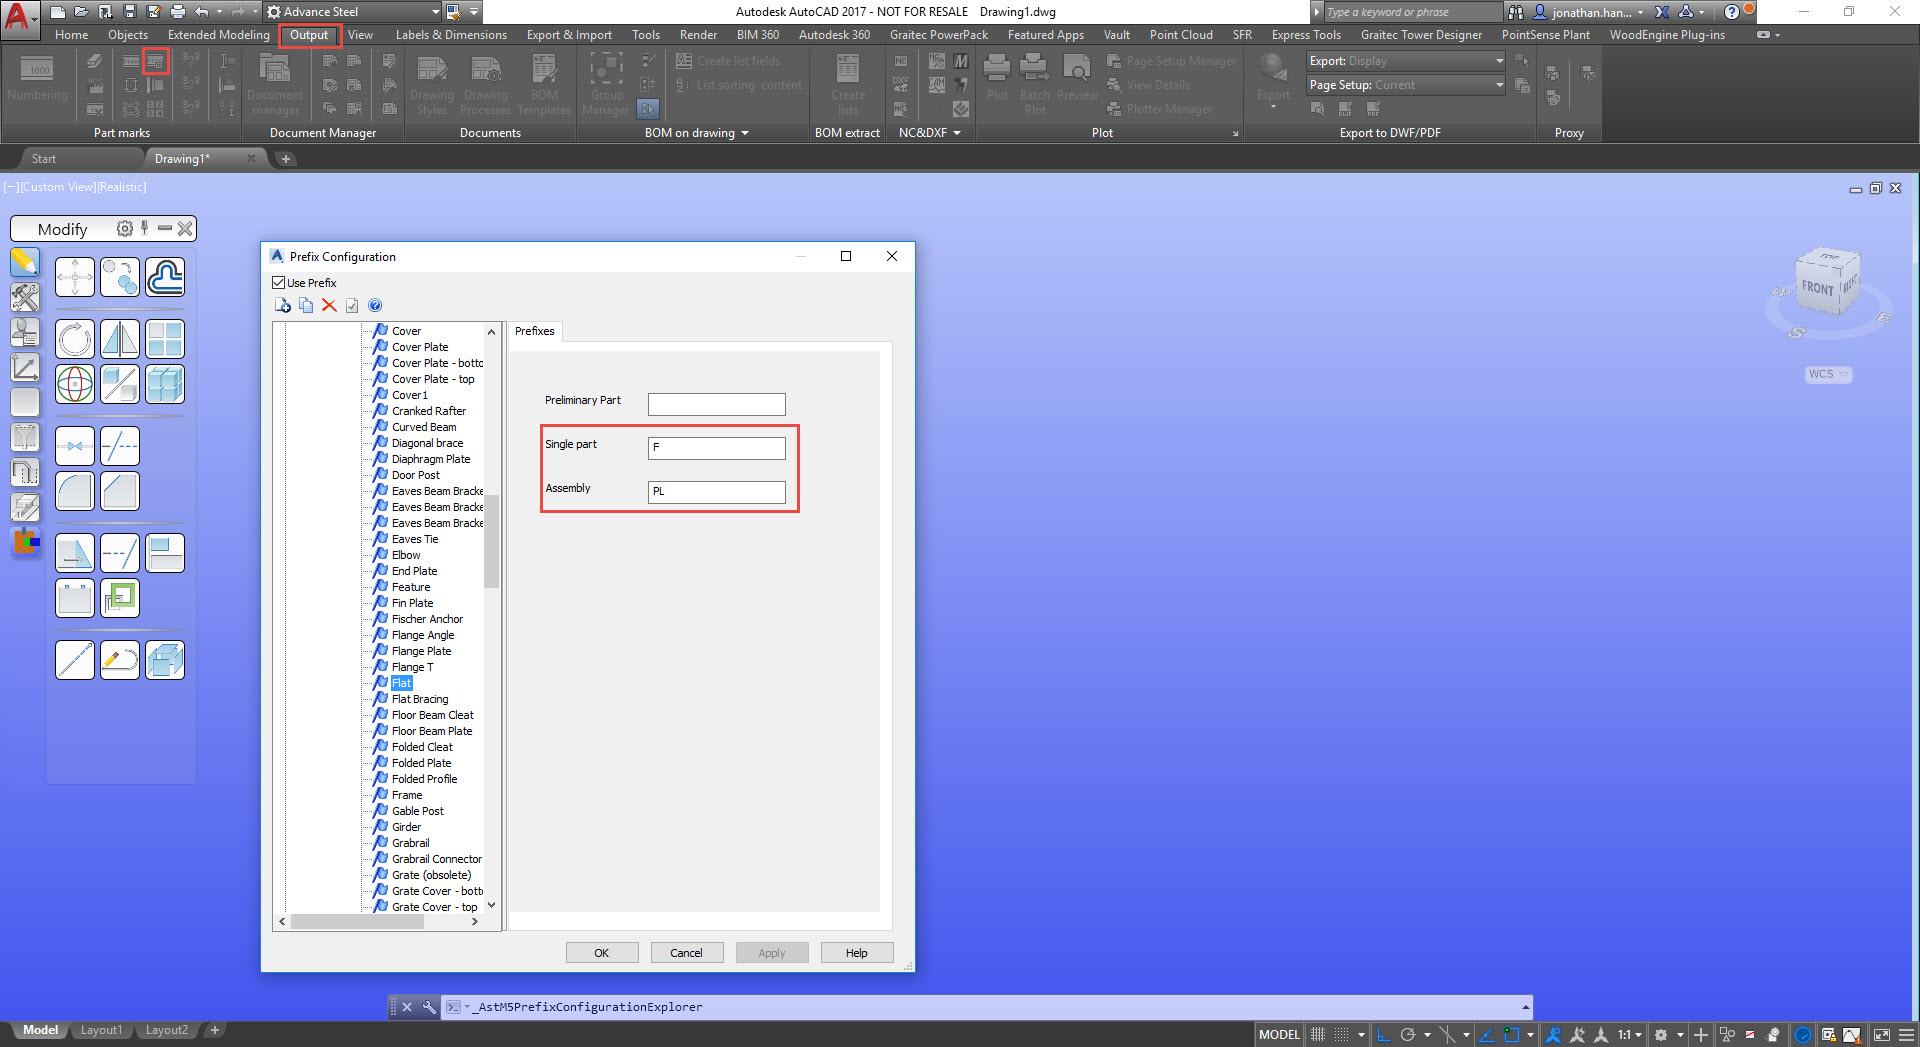
Task: Switch to the Layout1 tab
Action: [101, 1029]
